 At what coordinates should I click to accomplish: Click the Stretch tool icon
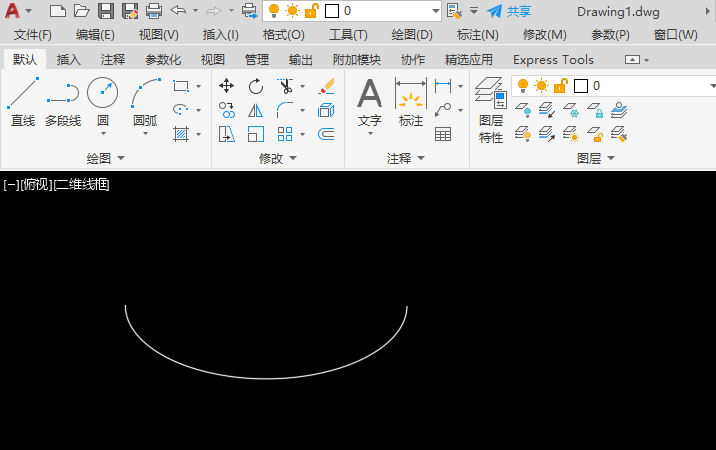(226, 134)
